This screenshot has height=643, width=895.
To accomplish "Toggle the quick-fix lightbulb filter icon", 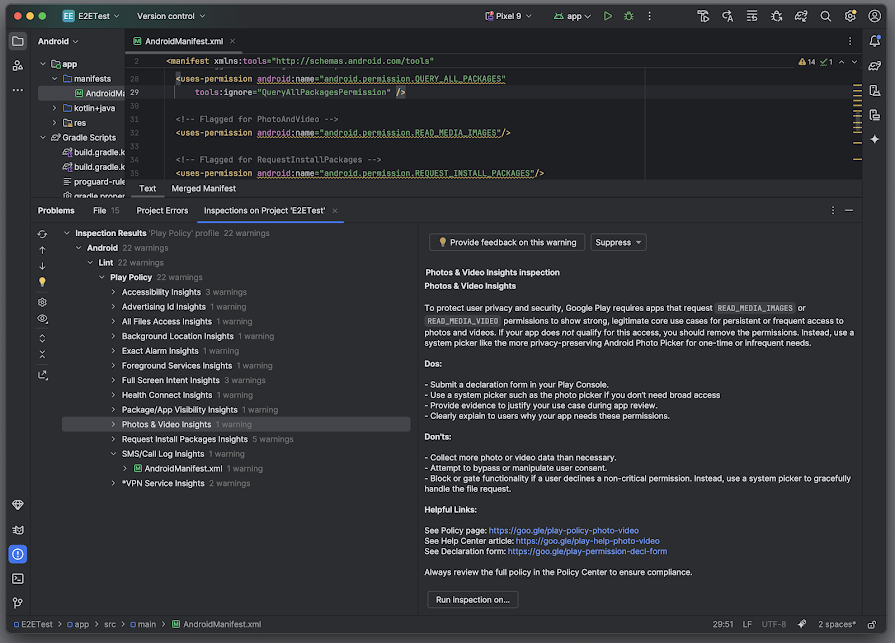I will [42, 282].
